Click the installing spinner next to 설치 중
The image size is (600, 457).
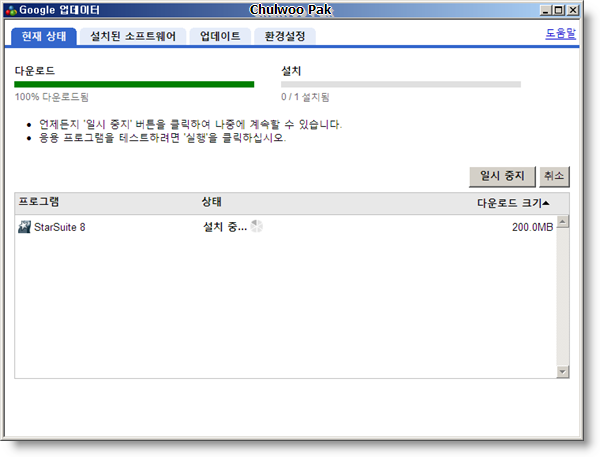click(x=257, y=226)
